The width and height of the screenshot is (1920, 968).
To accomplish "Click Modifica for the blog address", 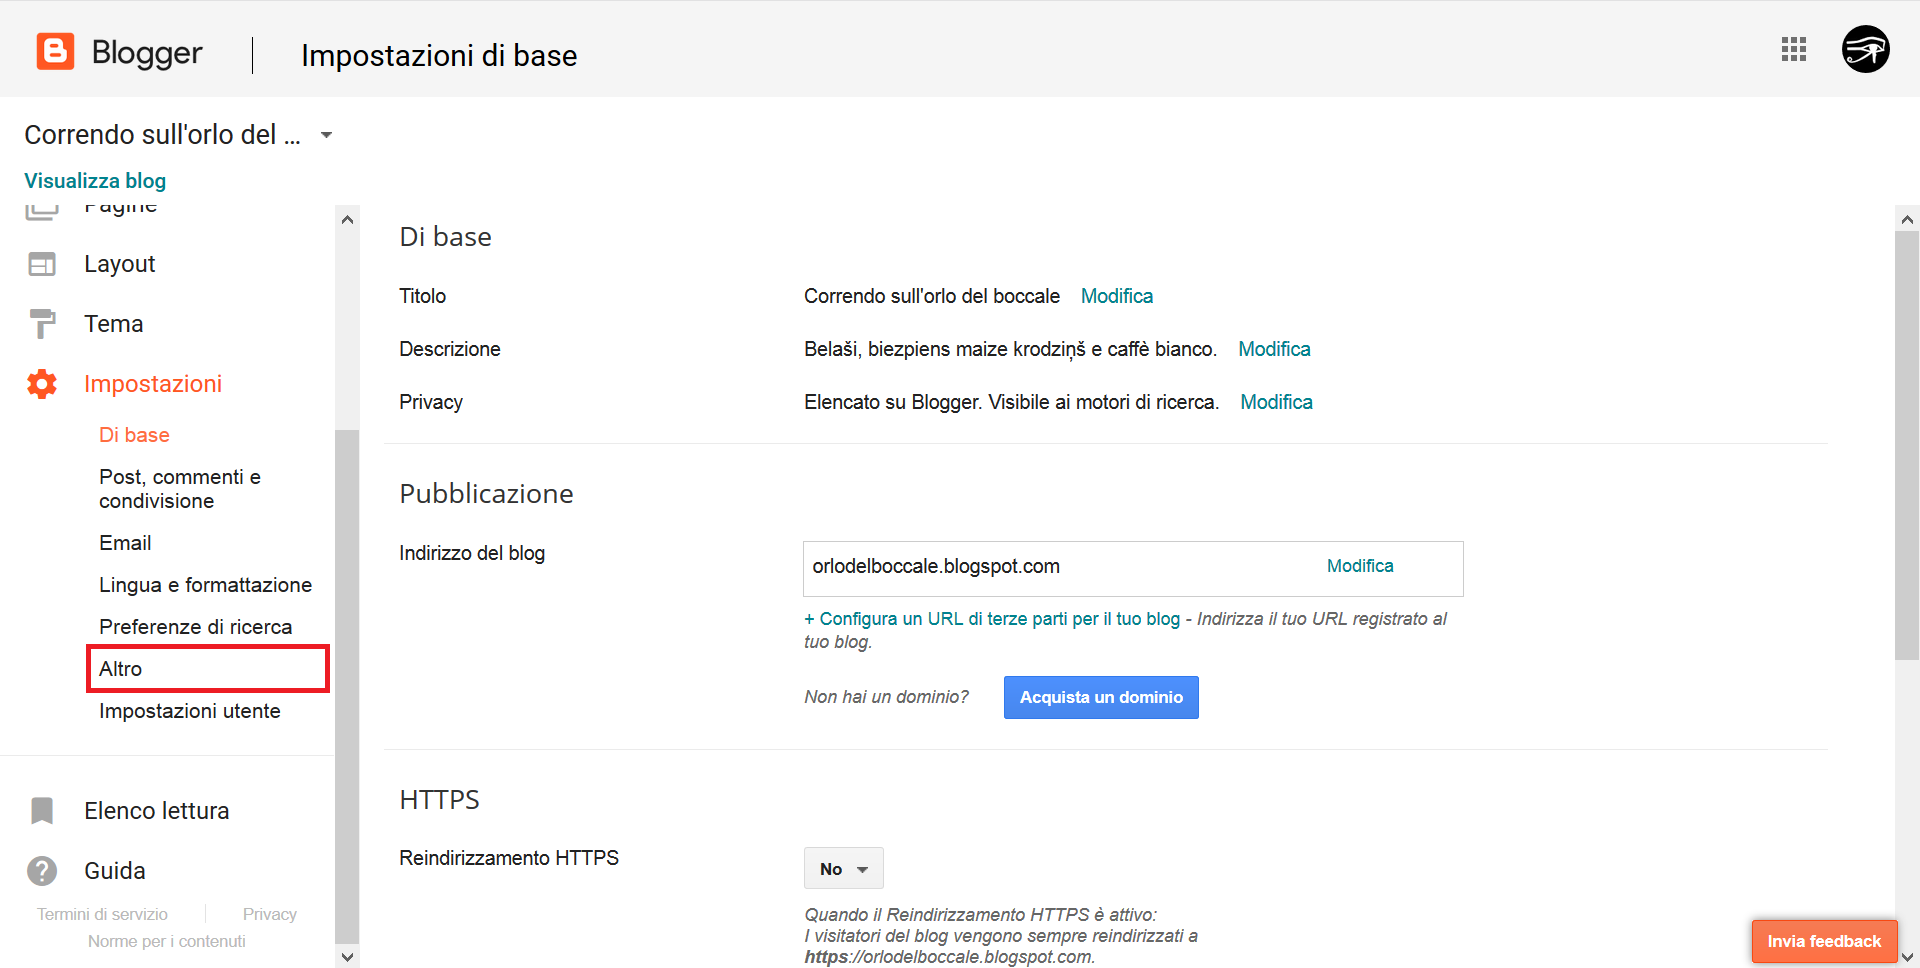I will coord(1360,566).
